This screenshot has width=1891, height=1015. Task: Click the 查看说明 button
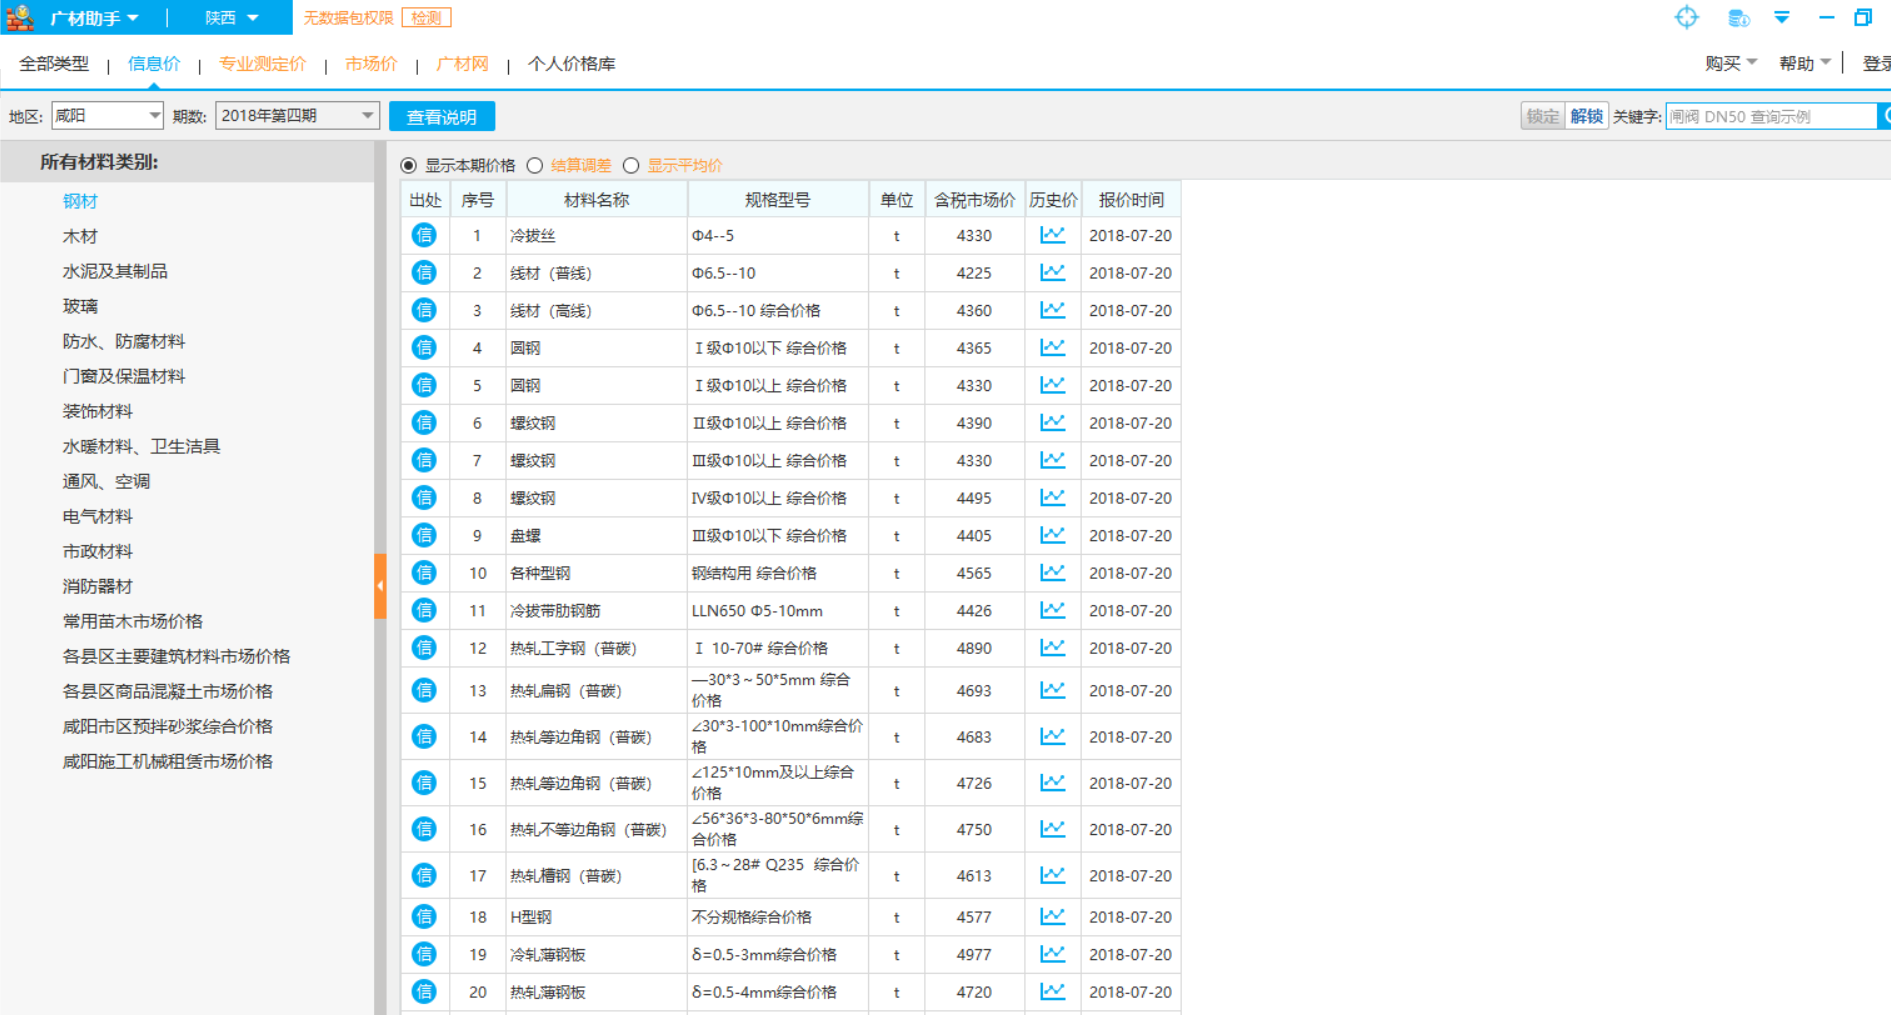442,116
